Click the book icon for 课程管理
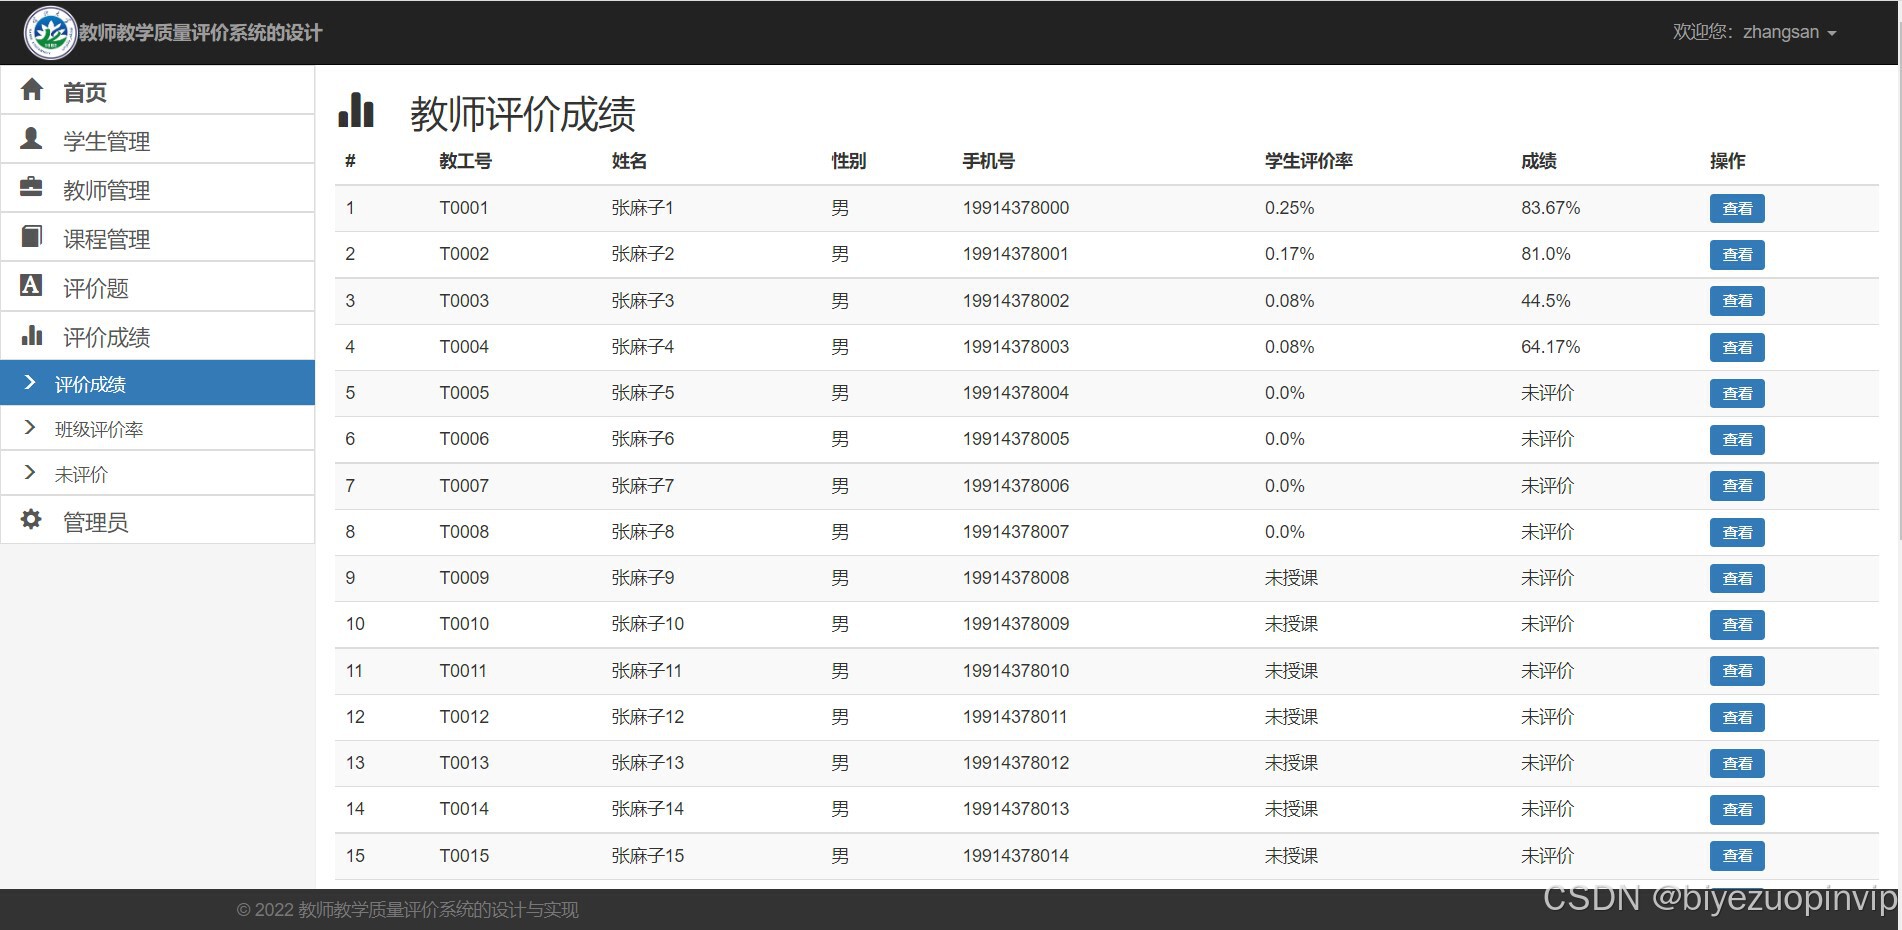 (x=32, y=236)
